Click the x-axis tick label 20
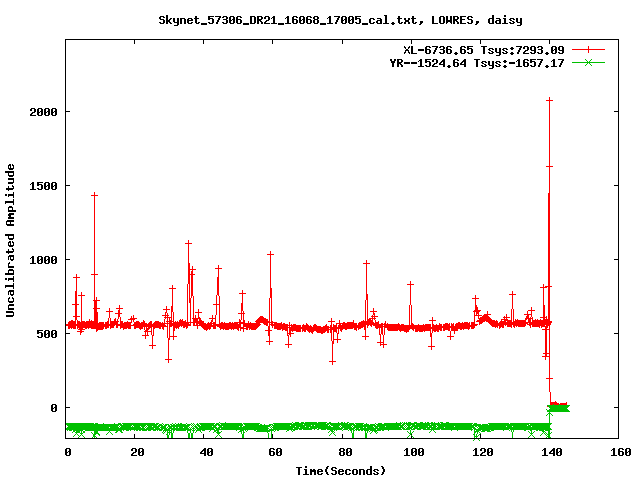 pyautogui.click(x=138, y=452)
